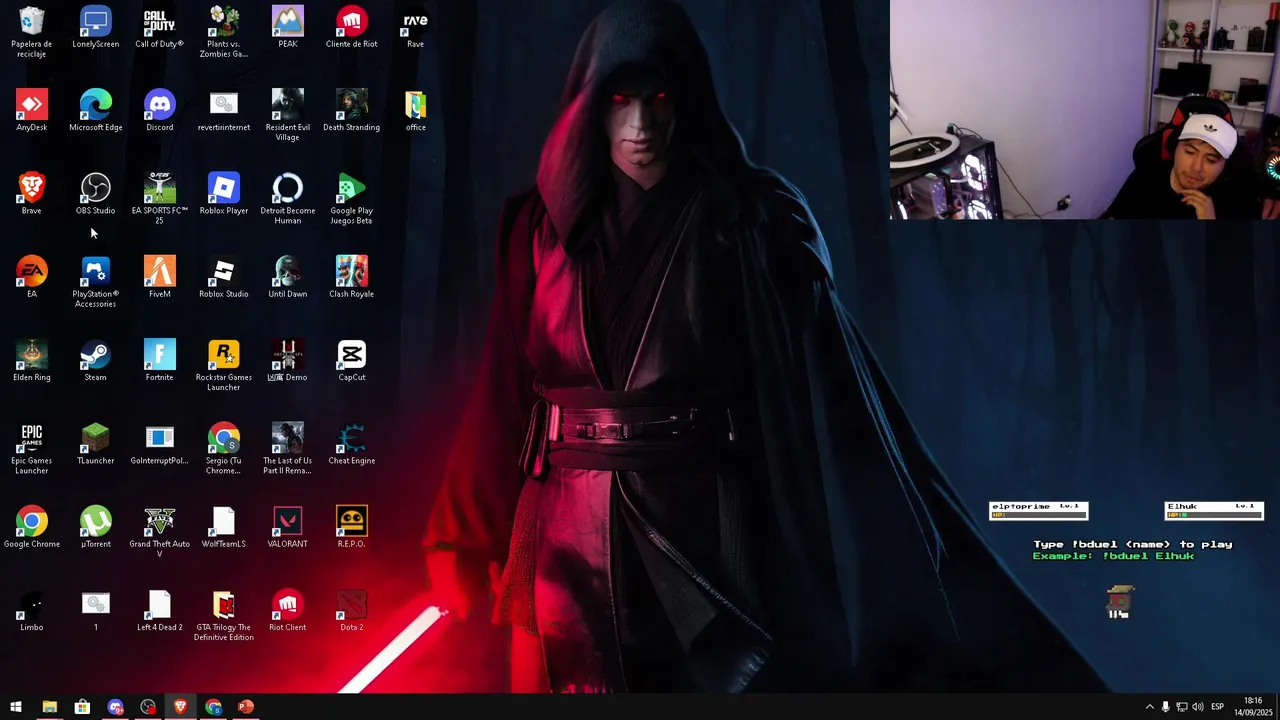The height and width of the screenshot is (720, 1280).
Task: Click the PlayStation Accessories icon
Action: pos(96,282)
